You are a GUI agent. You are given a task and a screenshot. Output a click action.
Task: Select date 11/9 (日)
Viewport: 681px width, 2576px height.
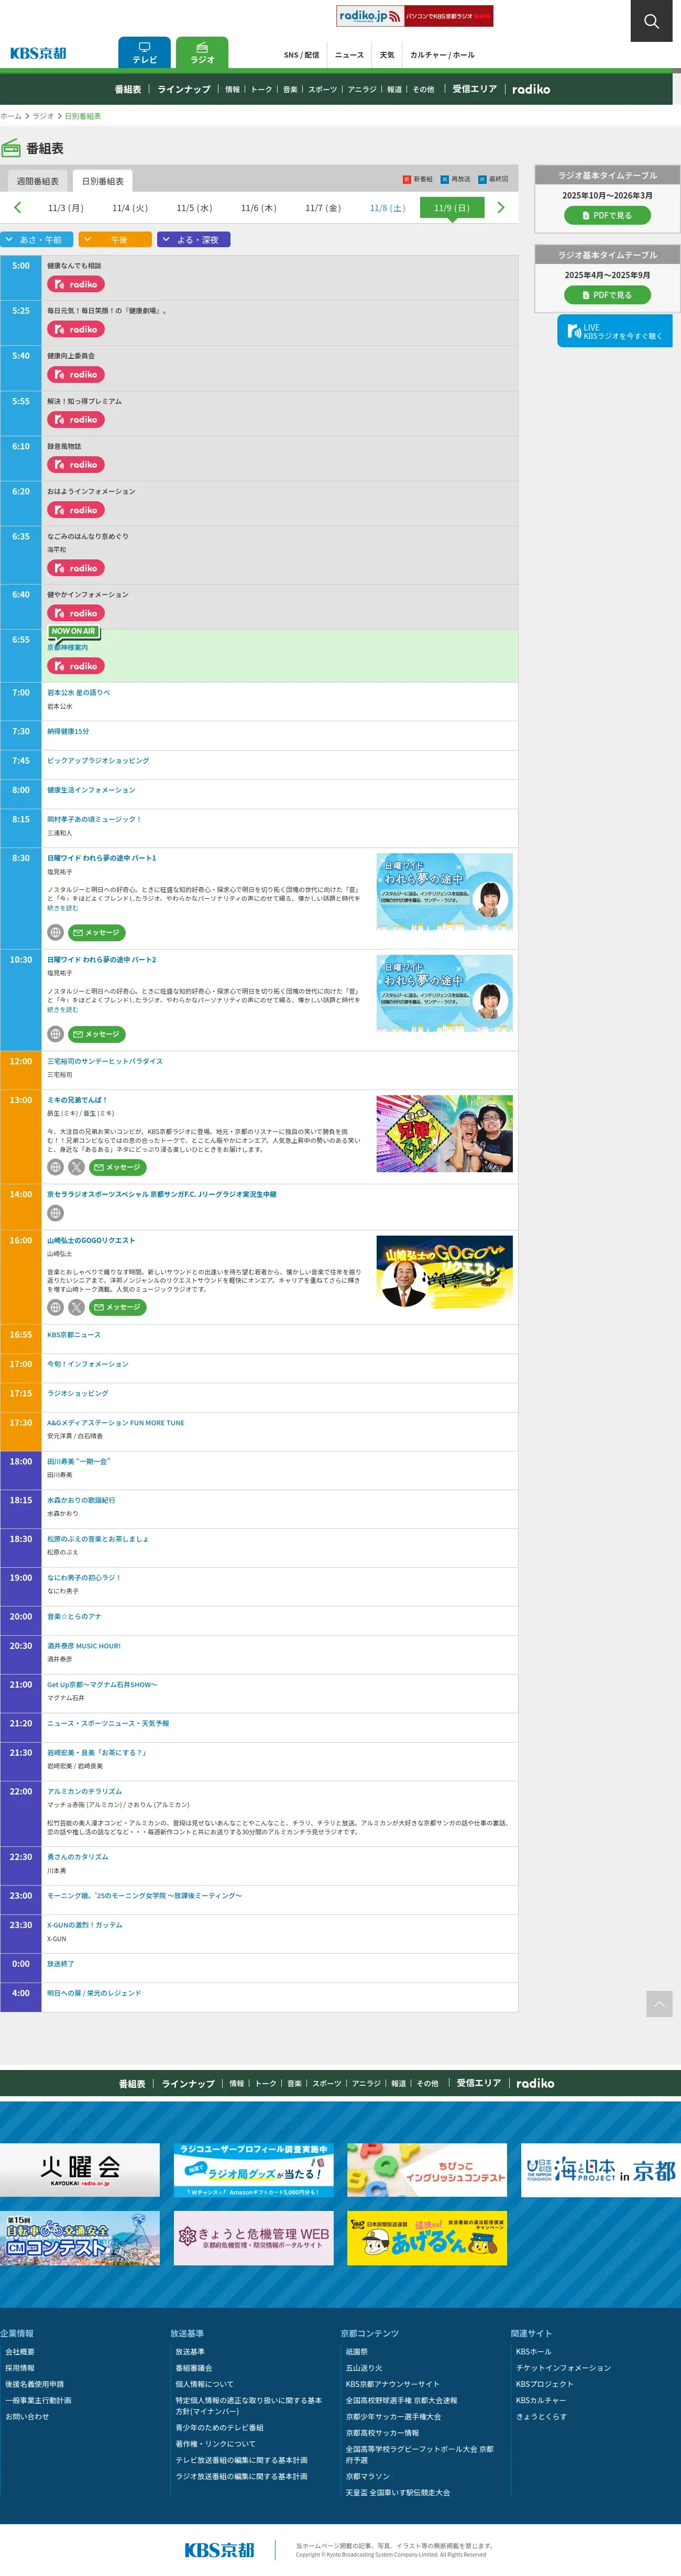[452, 208]
